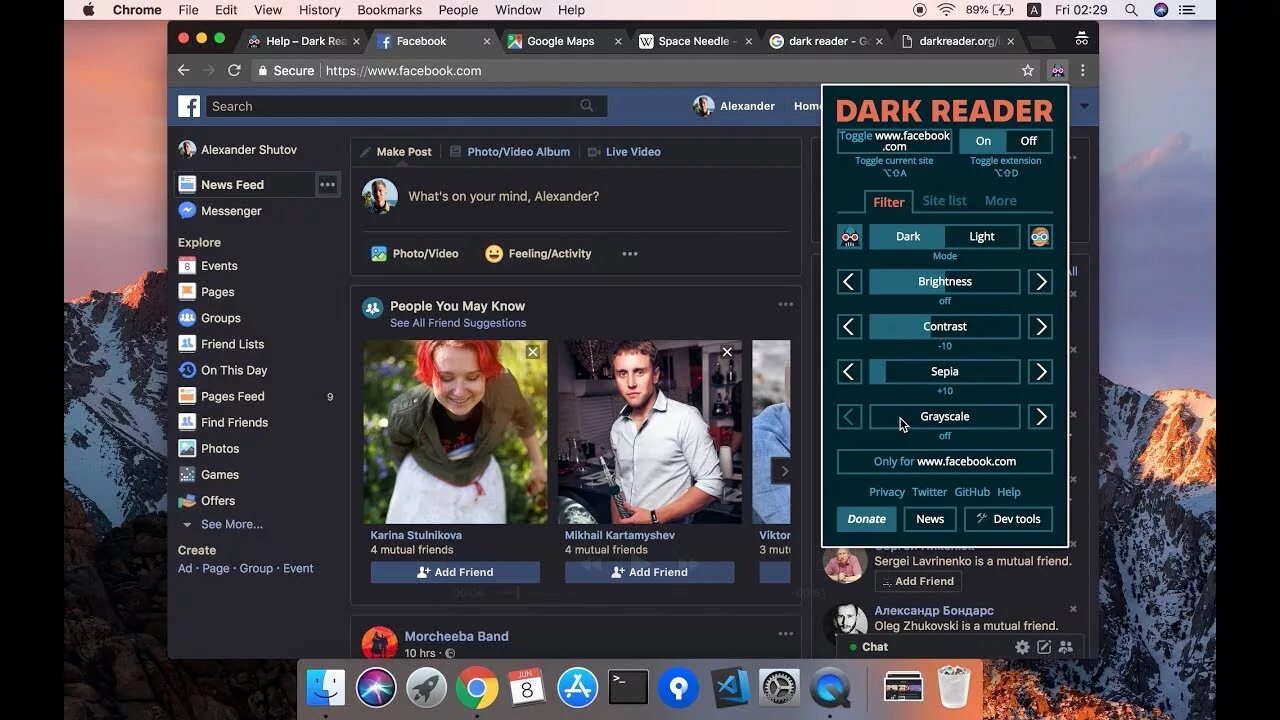Increase Brightness with right arrow

(x=1040, y=282)
